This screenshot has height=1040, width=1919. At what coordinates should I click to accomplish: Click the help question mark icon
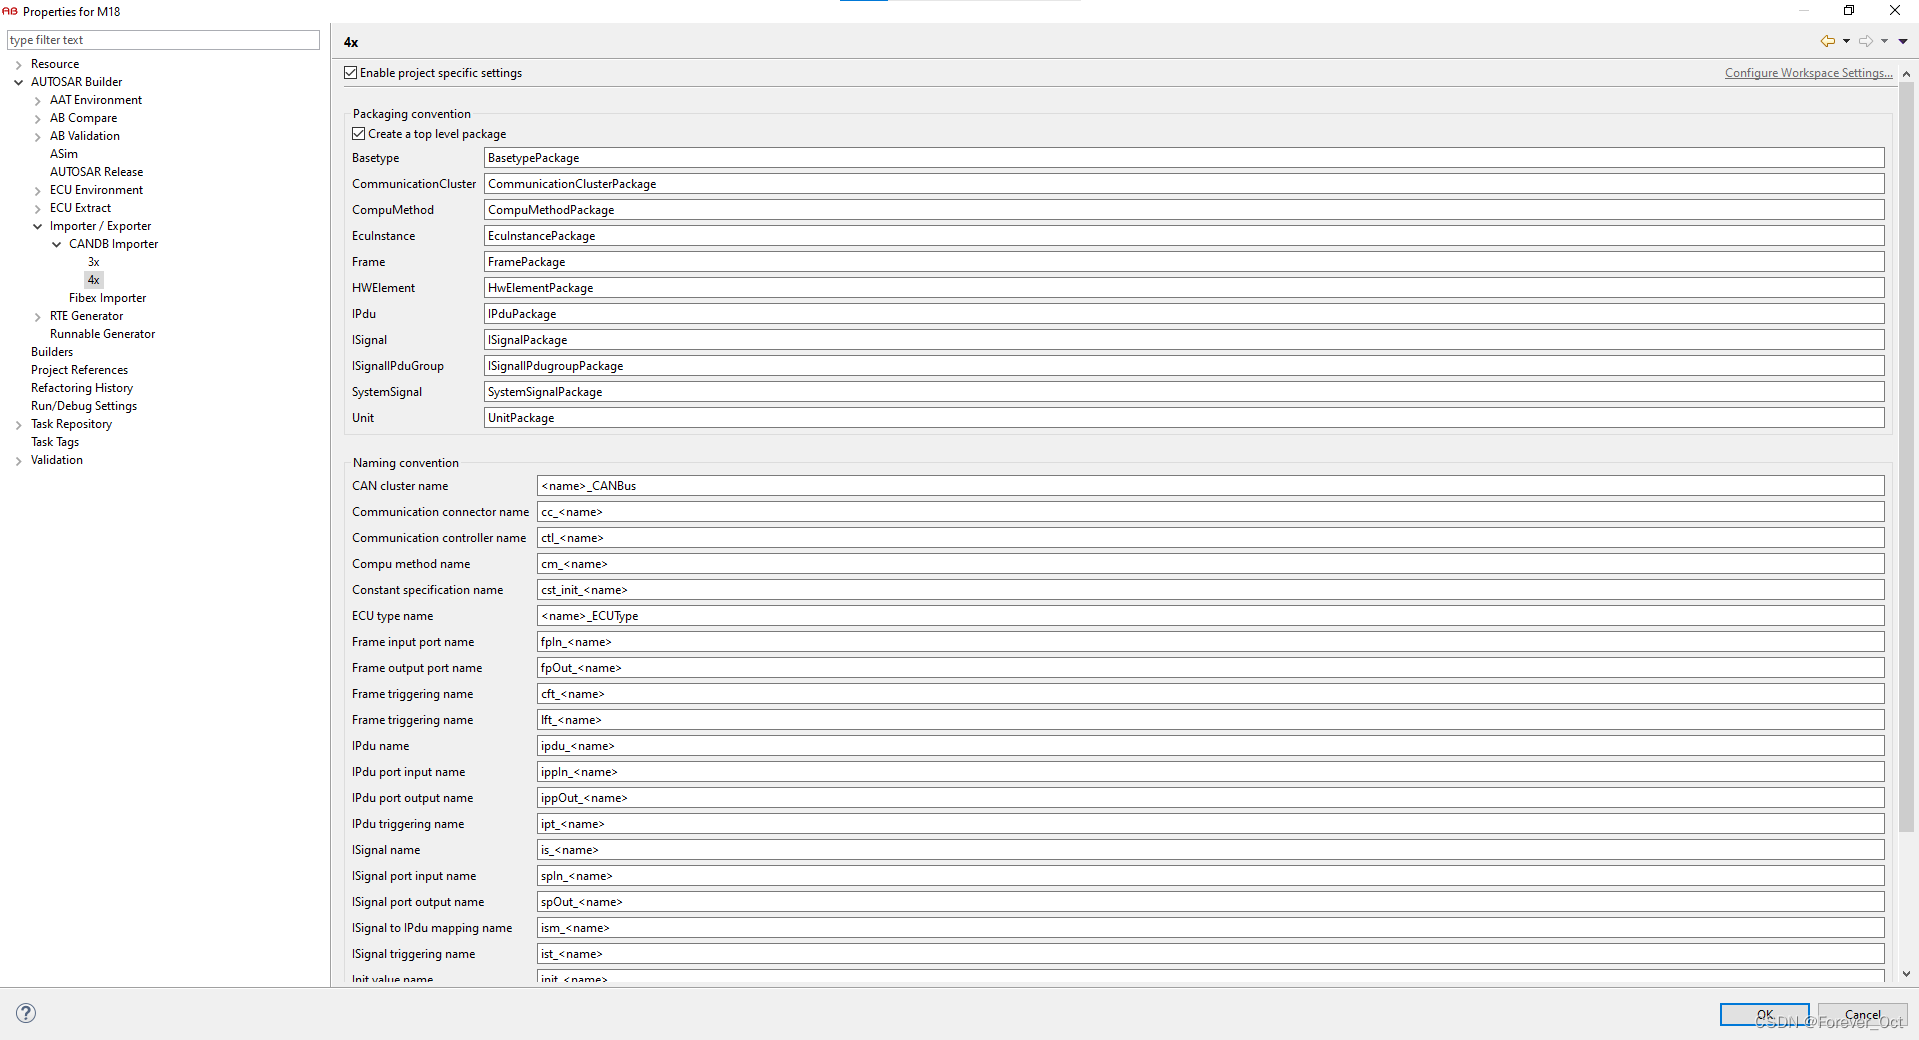[25, 1013]
